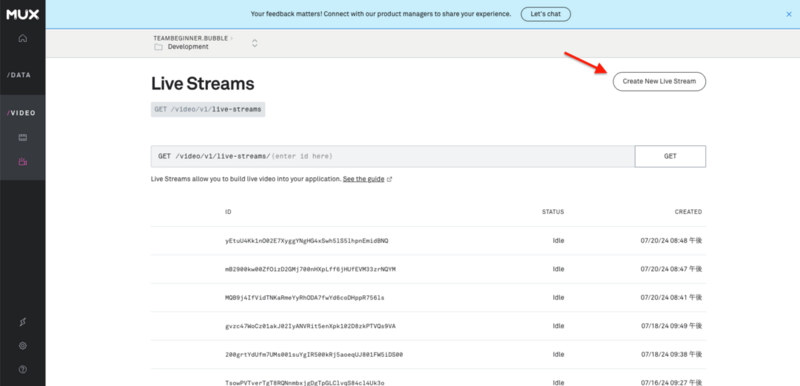
Task: Open the Assets icon under Video
Action: 22,138
